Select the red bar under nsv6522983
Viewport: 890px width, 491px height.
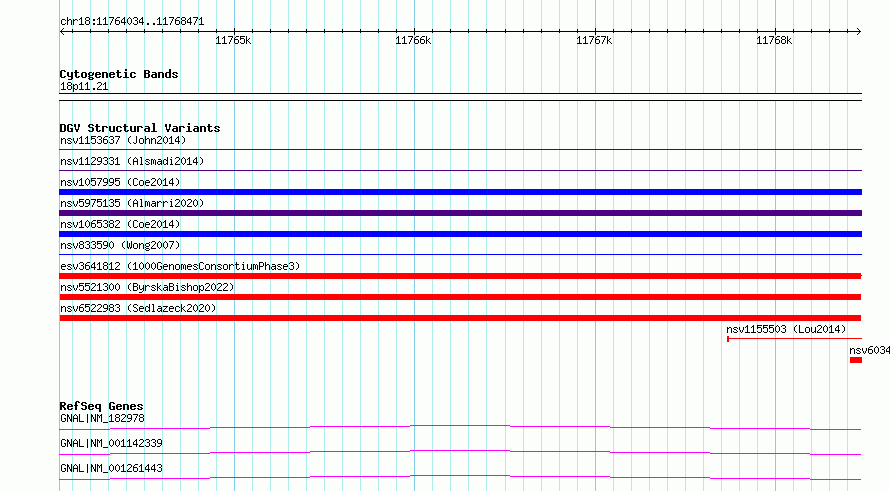click(x=460, y=318)
